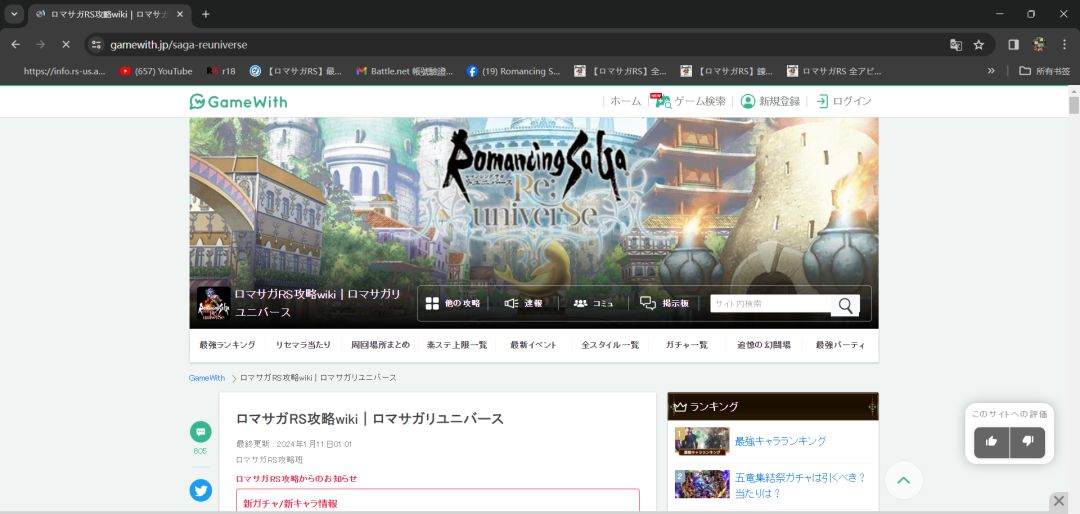
Task: Click ログイン login link
Action: (x=844, y=101)
